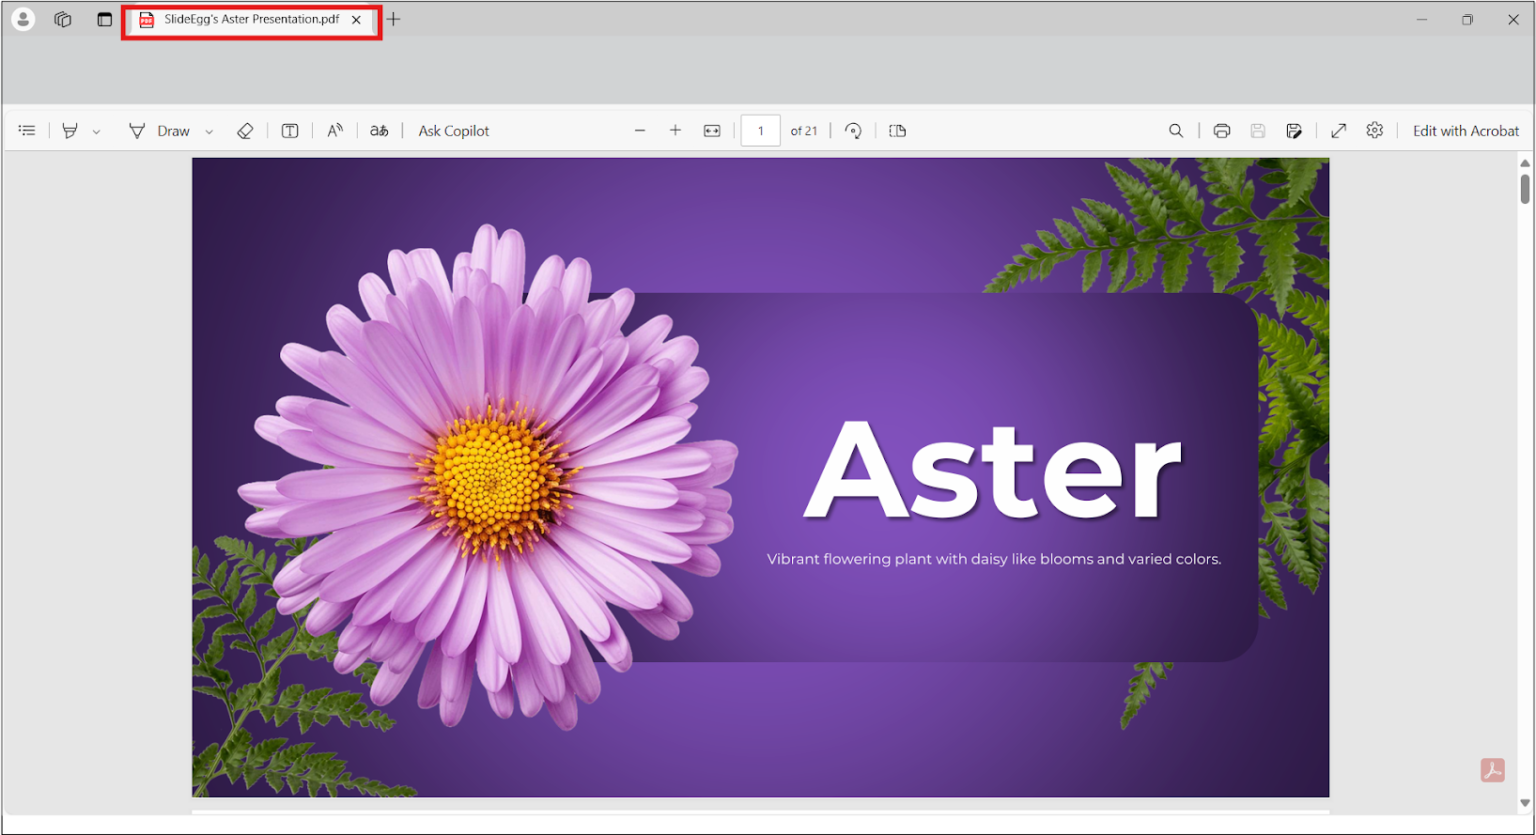Print the PDF document
Image resolution: width=1536 pixels, height=835 pixels.
coord(1221,131)
